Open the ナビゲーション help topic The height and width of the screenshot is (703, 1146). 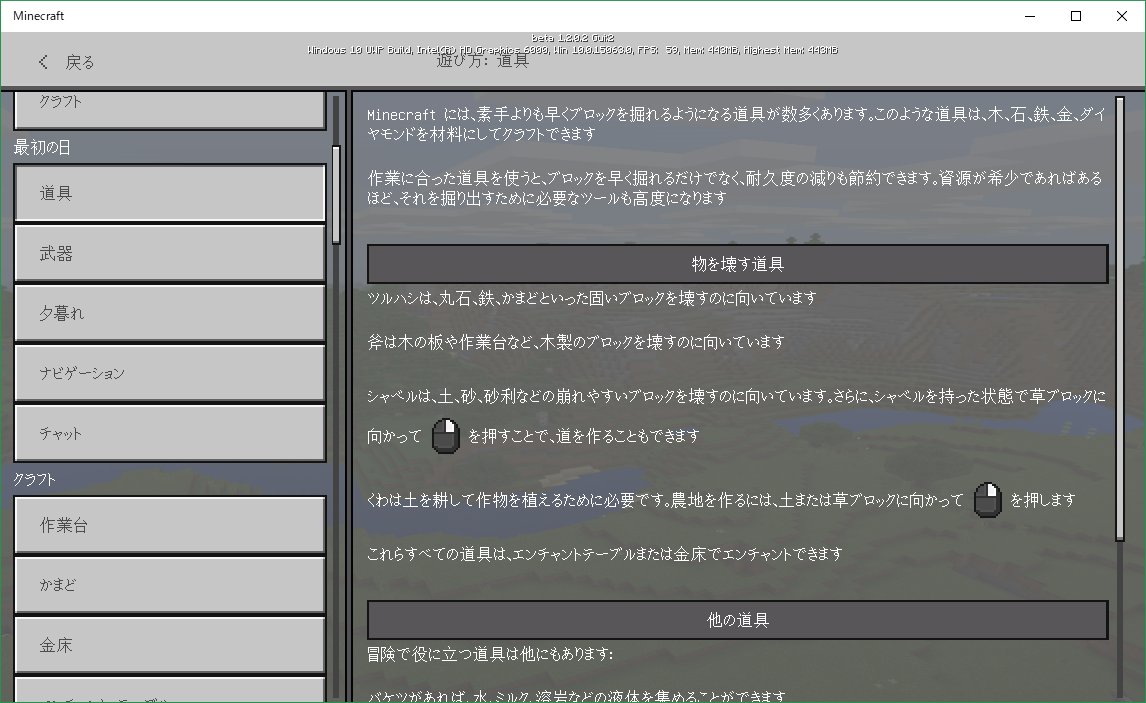(170, 373)
